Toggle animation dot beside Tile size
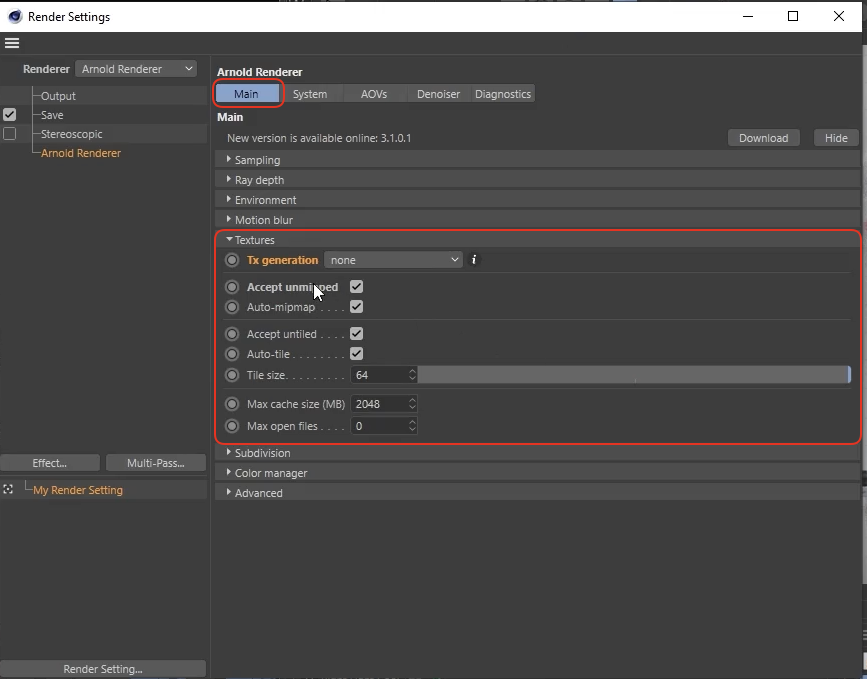The height and width of the screenshot is (679, 867). click(x=232, y=375)
